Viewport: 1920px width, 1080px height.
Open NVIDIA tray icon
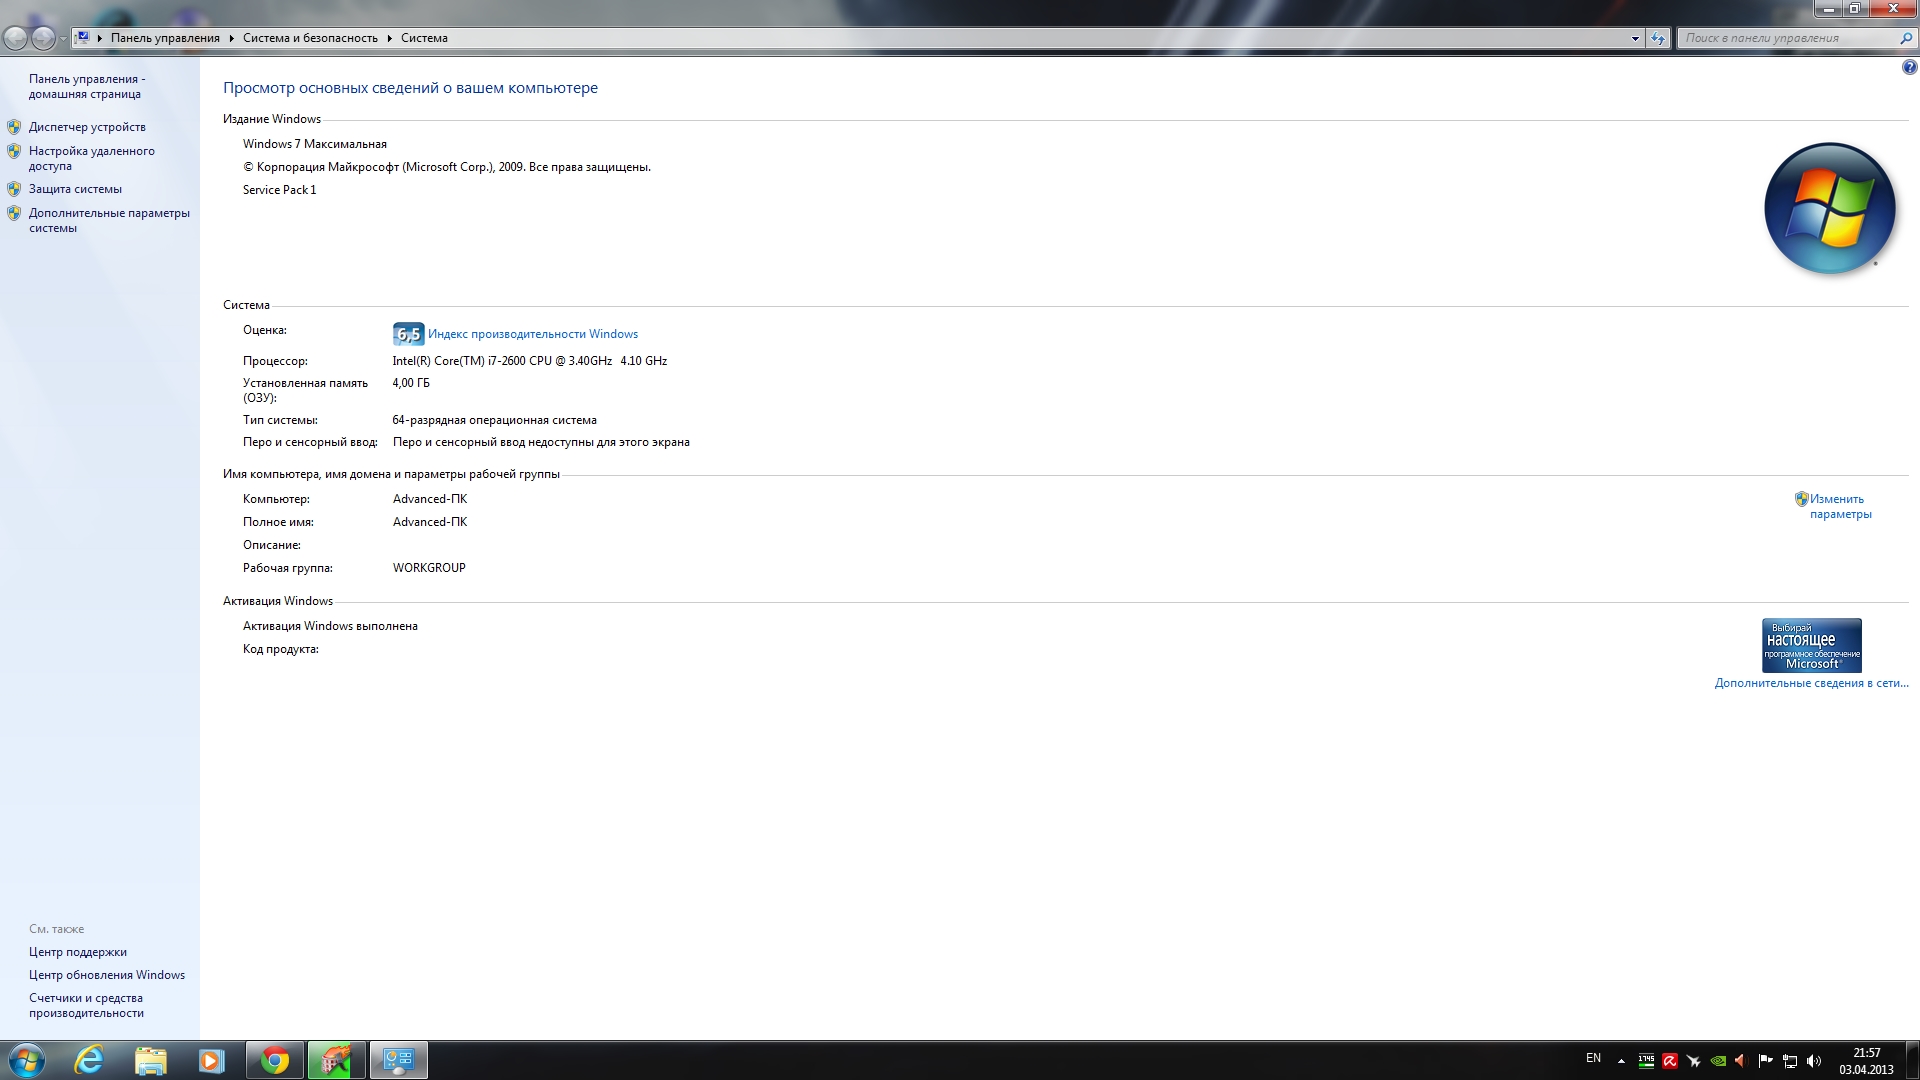(1718, 1061)
